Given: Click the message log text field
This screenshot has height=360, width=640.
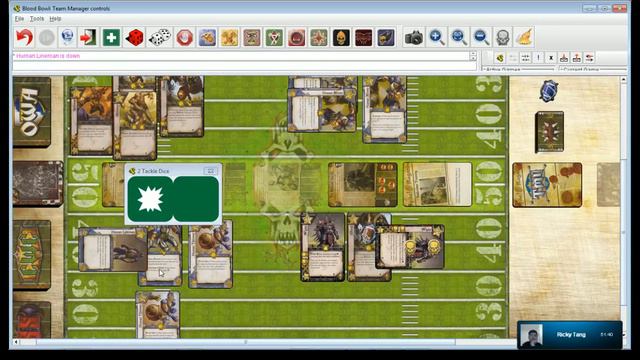Looking at the screenshot, I should click(241, 56).
